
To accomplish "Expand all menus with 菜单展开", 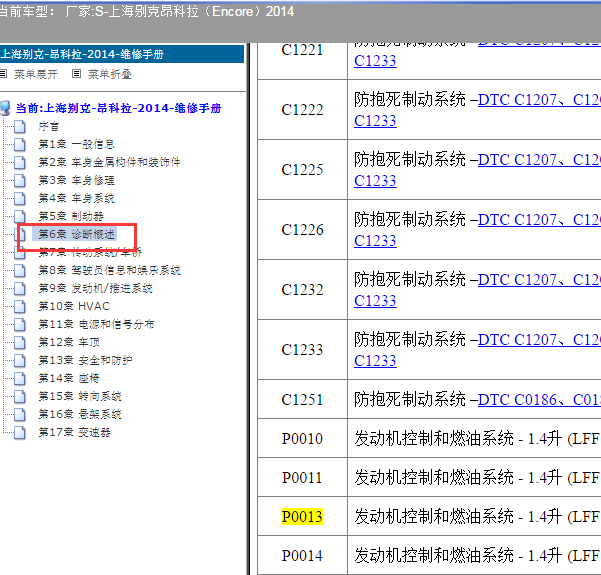I will click(x=38, y=74).
